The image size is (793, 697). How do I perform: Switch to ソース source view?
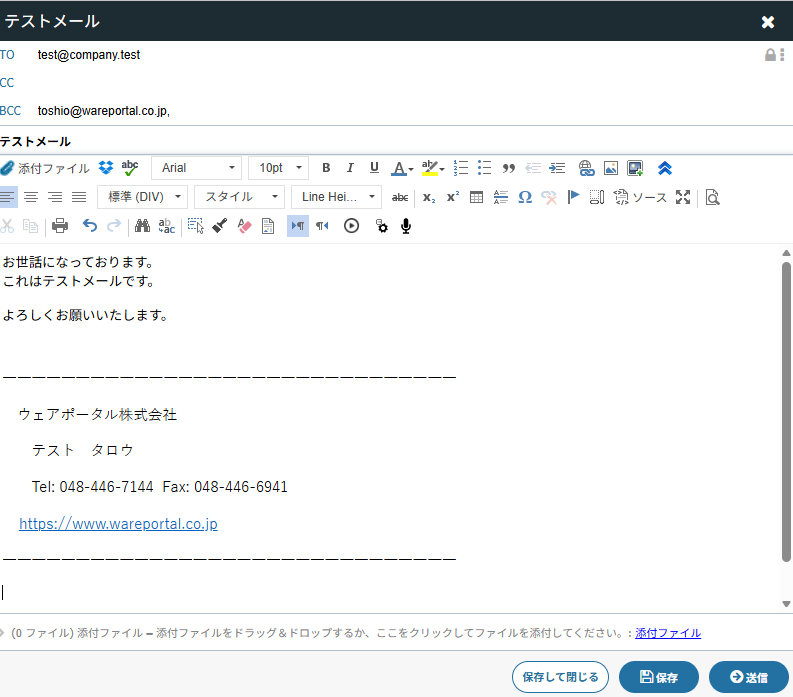point(640,197)
